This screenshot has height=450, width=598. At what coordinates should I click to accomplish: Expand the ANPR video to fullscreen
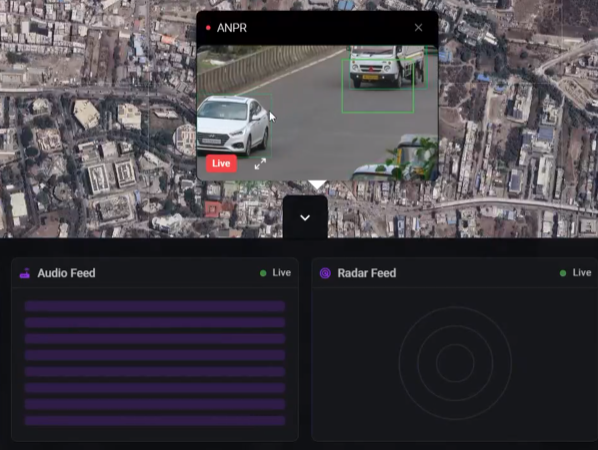pos(260,164)
